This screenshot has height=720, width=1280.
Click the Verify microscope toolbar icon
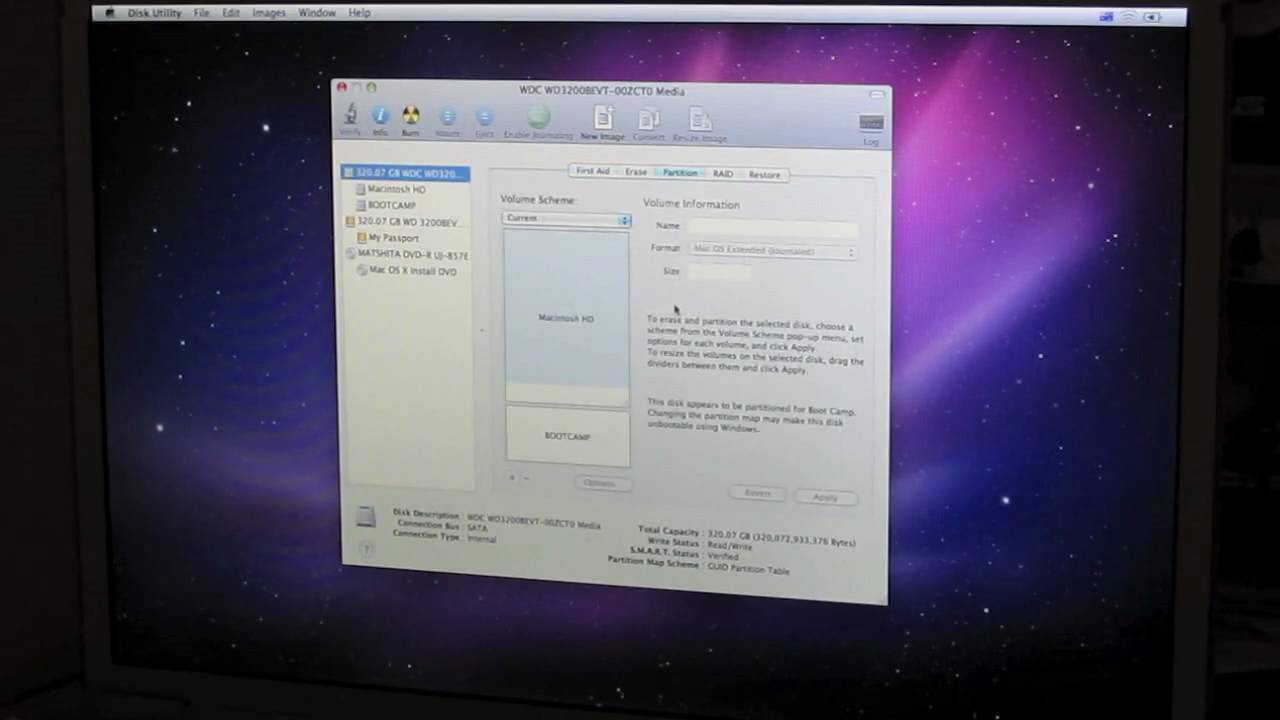pos(350,116)
